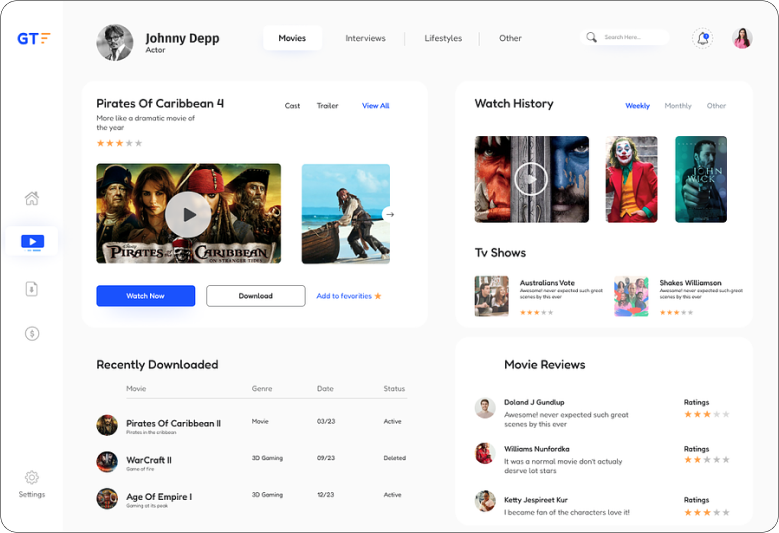Click Pirates Of Caribbean II row avatar
The height and width of the screenshot is (533, 779).
[107, 425]
